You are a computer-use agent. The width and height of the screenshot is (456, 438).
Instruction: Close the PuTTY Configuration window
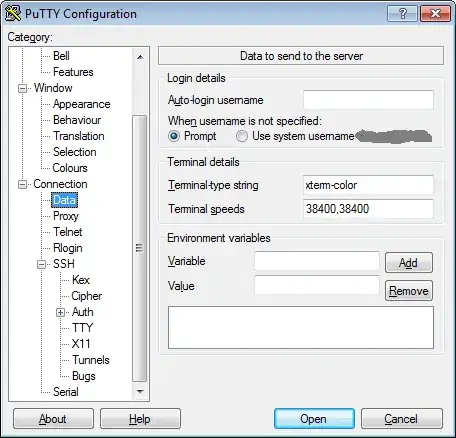tap(435, 14)
